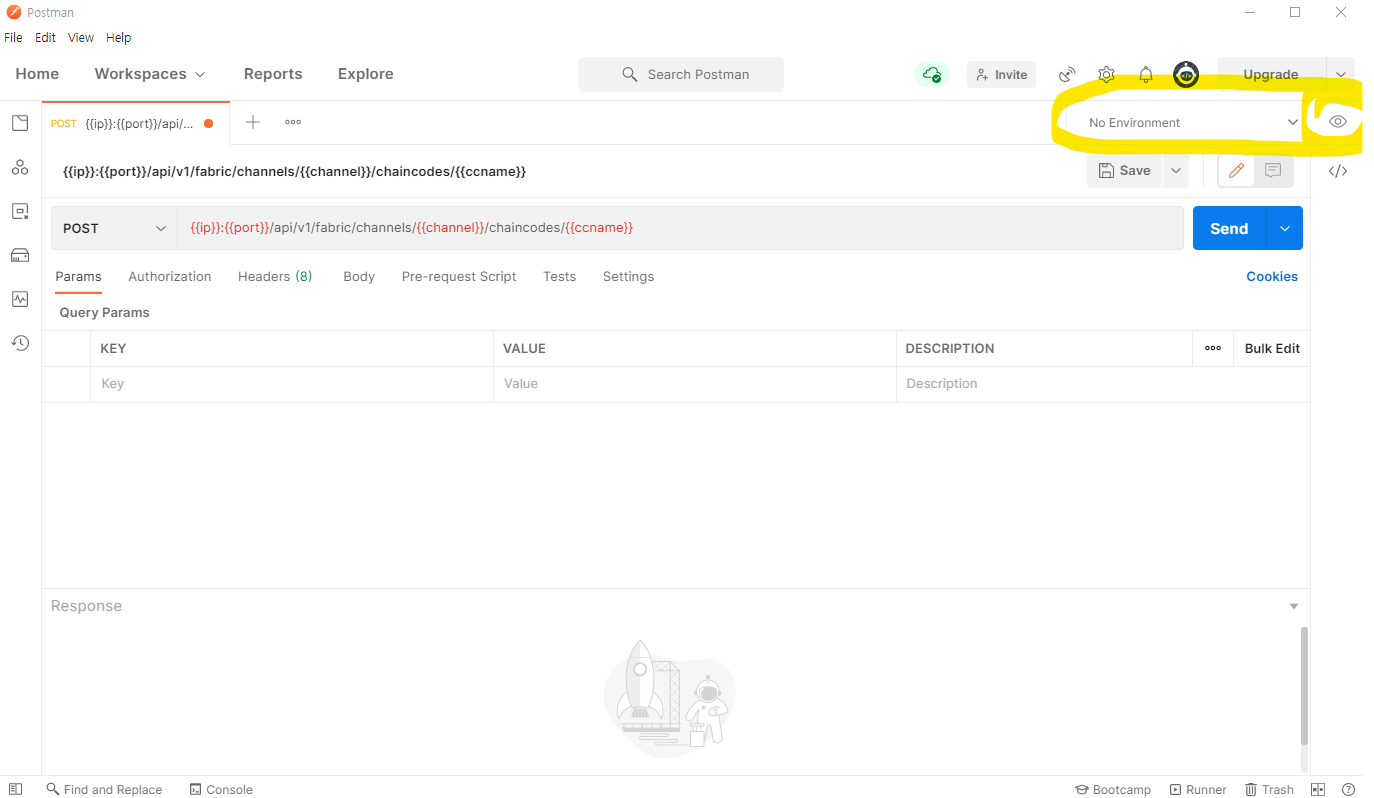The image size is (1374, 798).
Task: Open the Help menu
Action: 119,38
